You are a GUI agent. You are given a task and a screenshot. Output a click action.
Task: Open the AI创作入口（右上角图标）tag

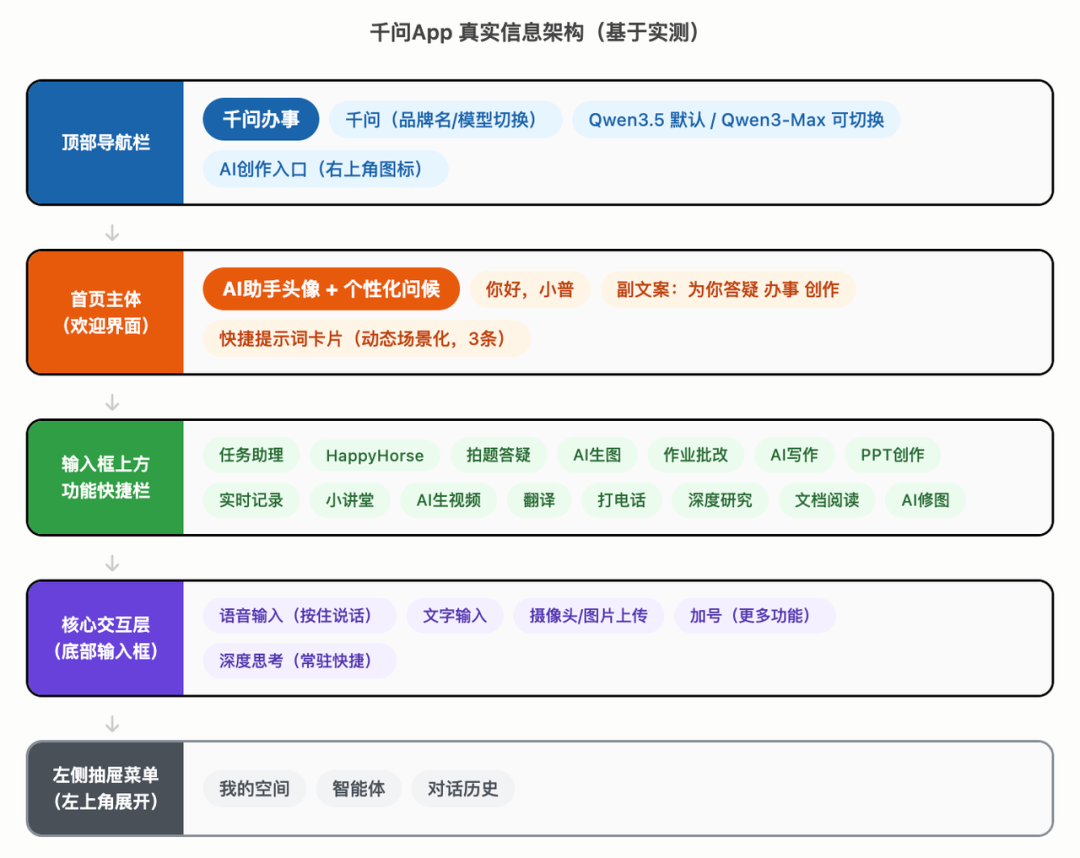pyautogui.click(x=325, y=169)
